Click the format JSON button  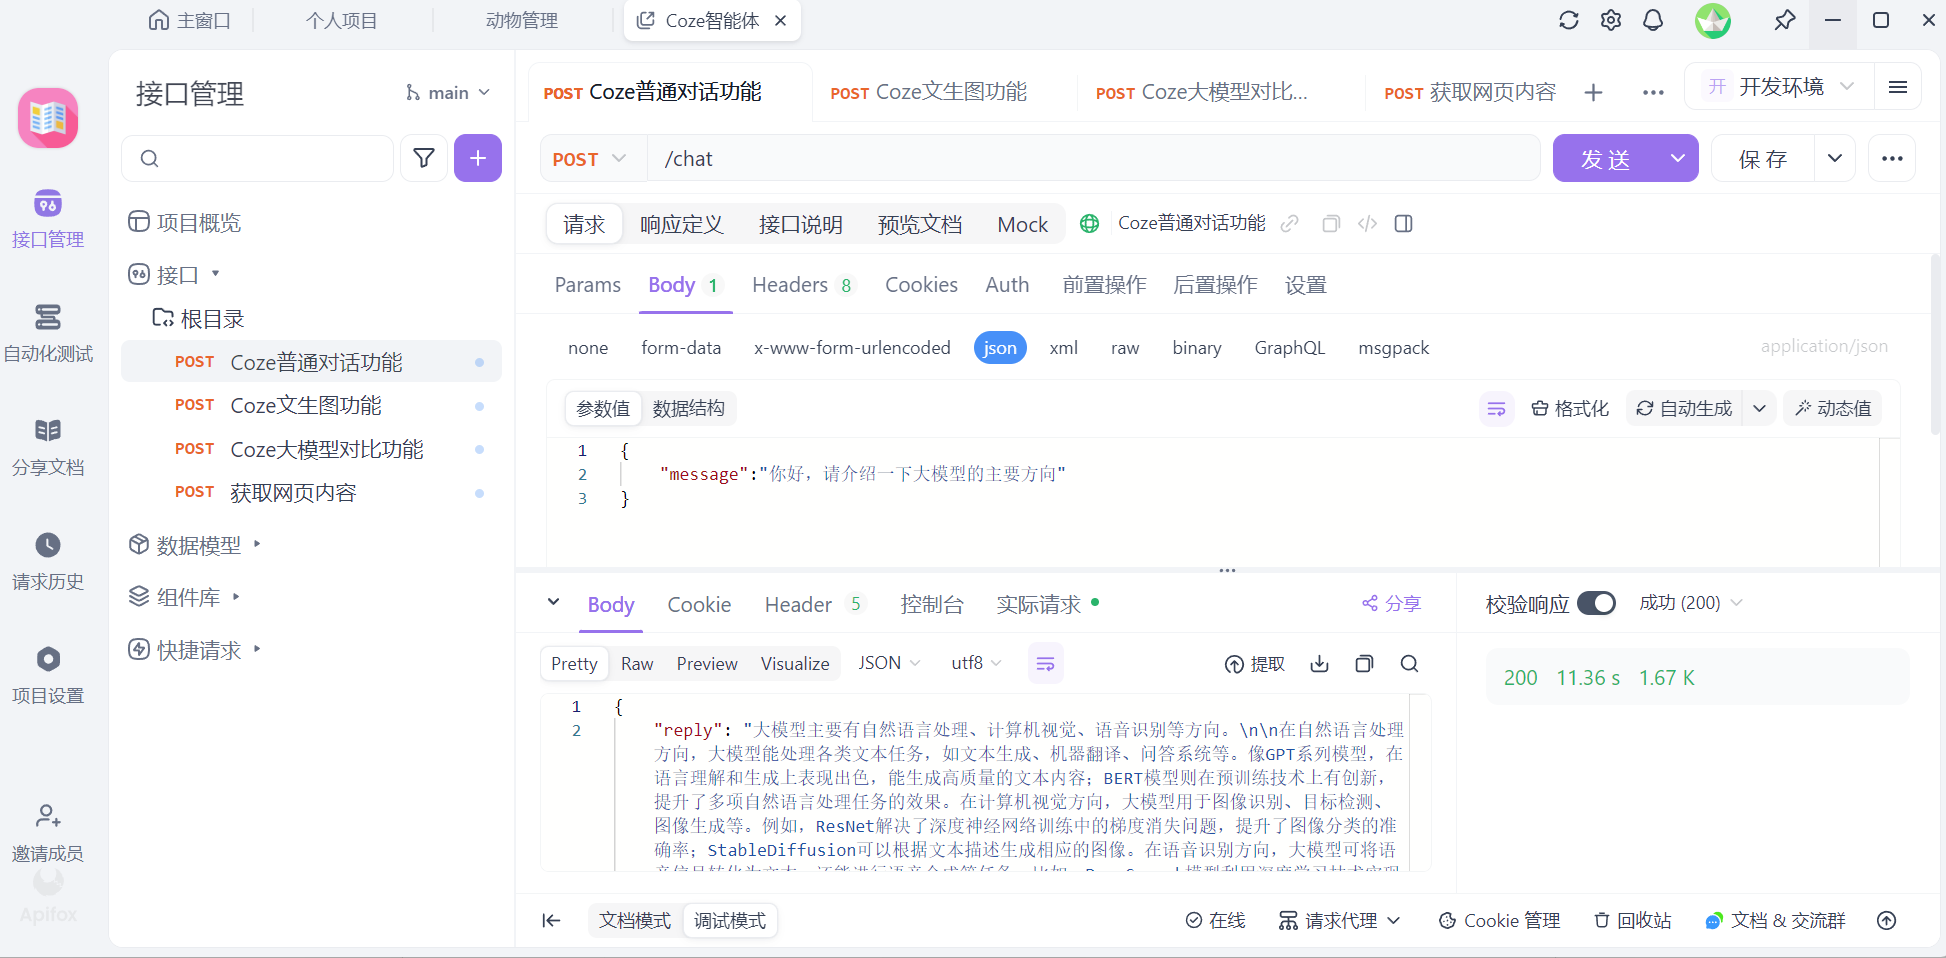(x=1570, y=408)
